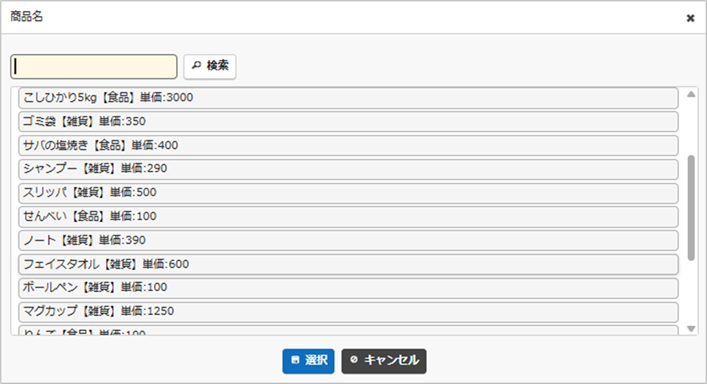Click the list scrollbar up arrow
The image size is (707, 384).
click(x=691, y=94)
